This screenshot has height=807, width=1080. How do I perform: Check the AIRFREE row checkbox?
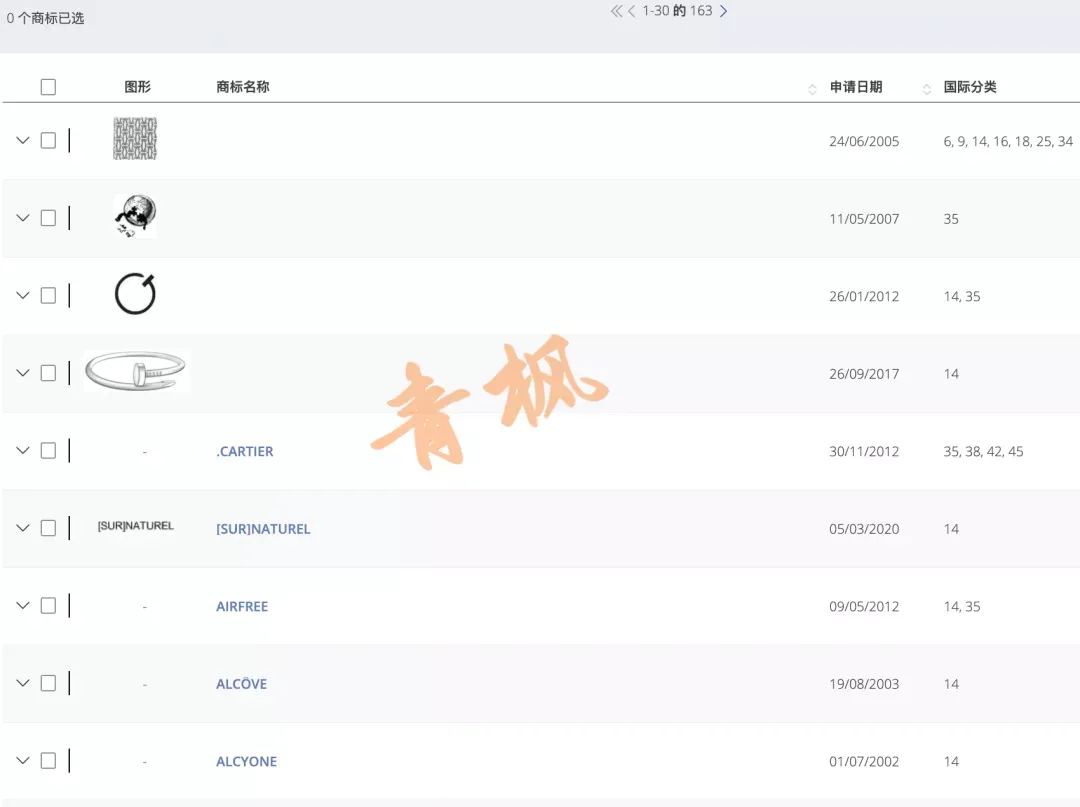48,606
